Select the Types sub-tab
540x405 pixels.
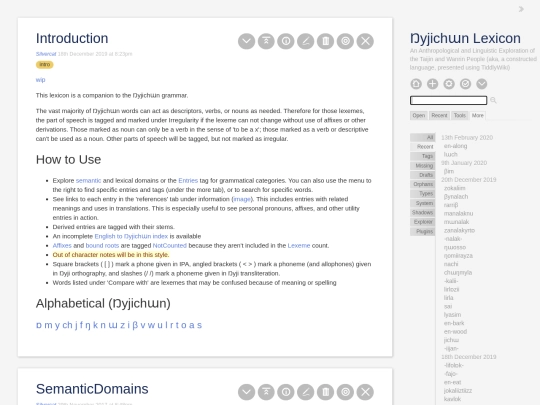(x=423, y=194)
